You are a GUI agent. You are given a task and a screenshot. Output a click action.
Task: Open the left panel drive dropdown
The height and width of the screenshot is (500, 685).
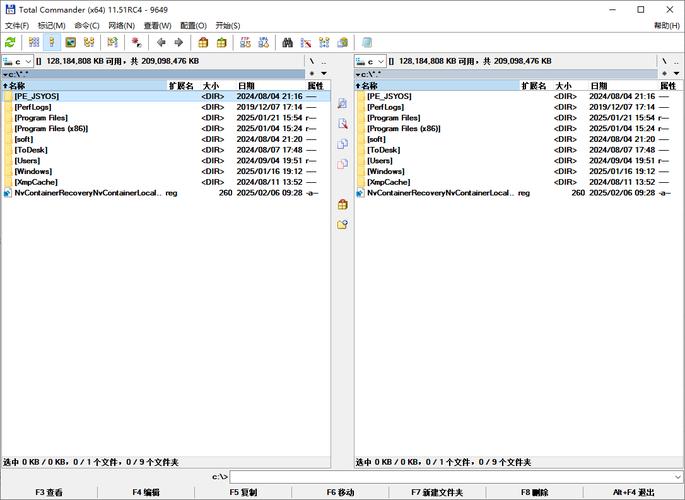[x=18, y=62]
